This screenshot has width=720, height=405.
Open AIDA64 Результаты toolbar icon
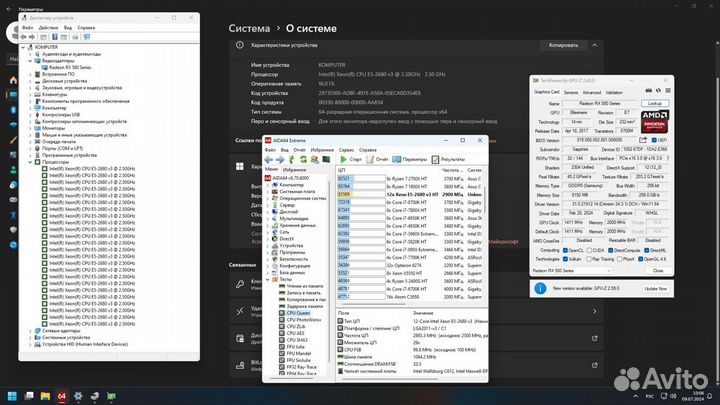click(435, 159)
